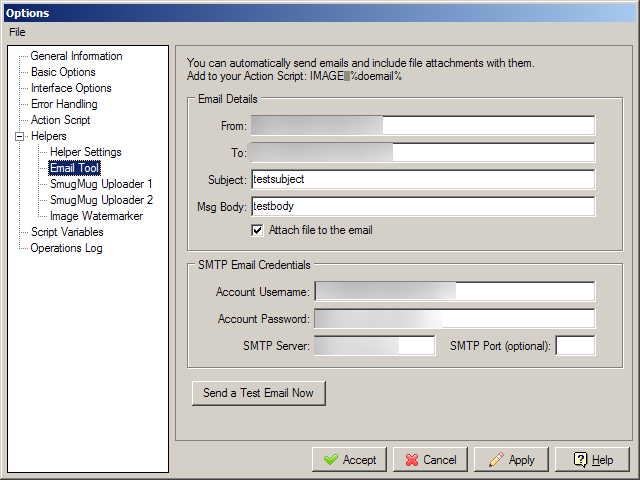View the Operations Log
Screen dimensions: 640x480
66,248
